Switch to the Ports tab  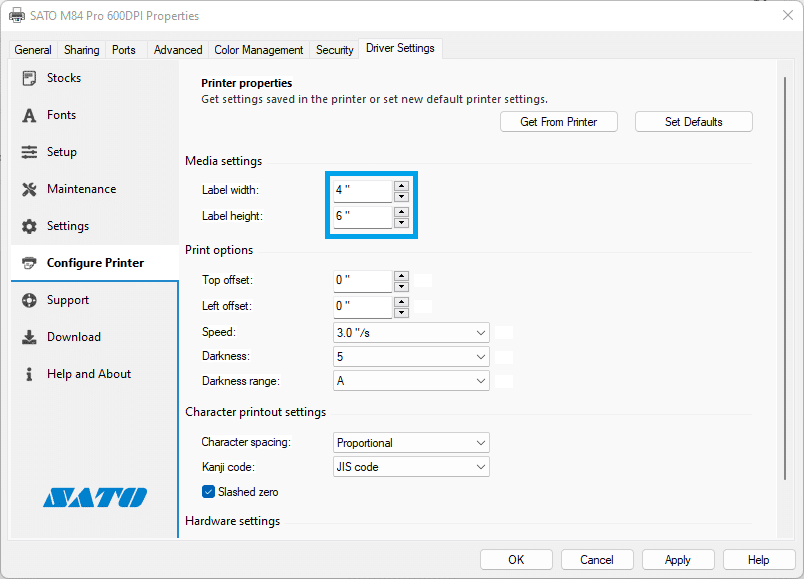pos(124,50)
